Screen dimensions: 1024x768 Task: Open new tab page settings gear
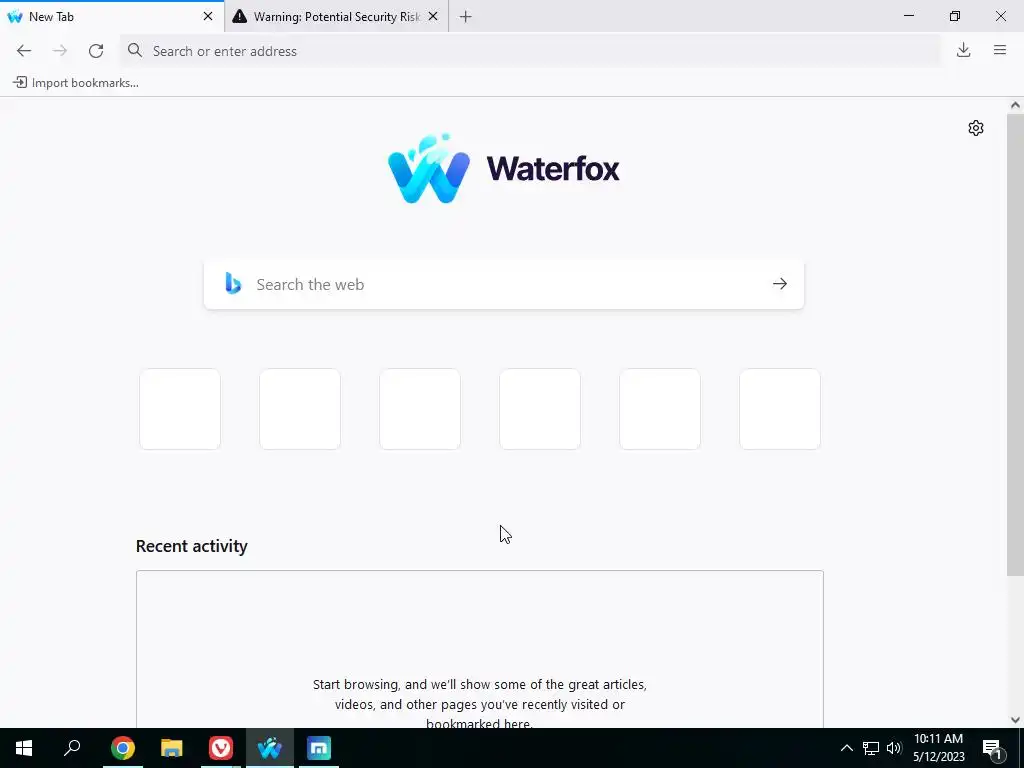976,128
